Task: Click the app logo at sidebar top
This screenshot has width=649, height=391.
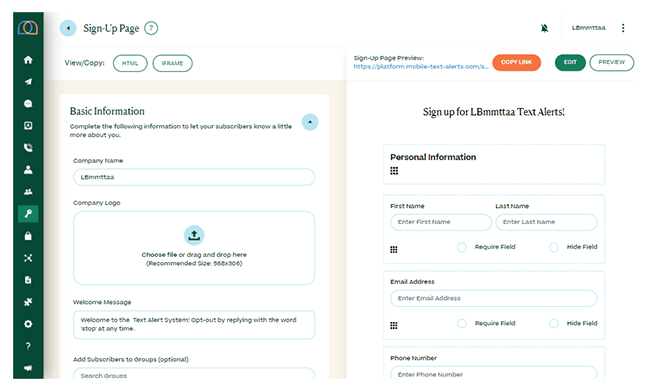Action: (x=28, y=28)
